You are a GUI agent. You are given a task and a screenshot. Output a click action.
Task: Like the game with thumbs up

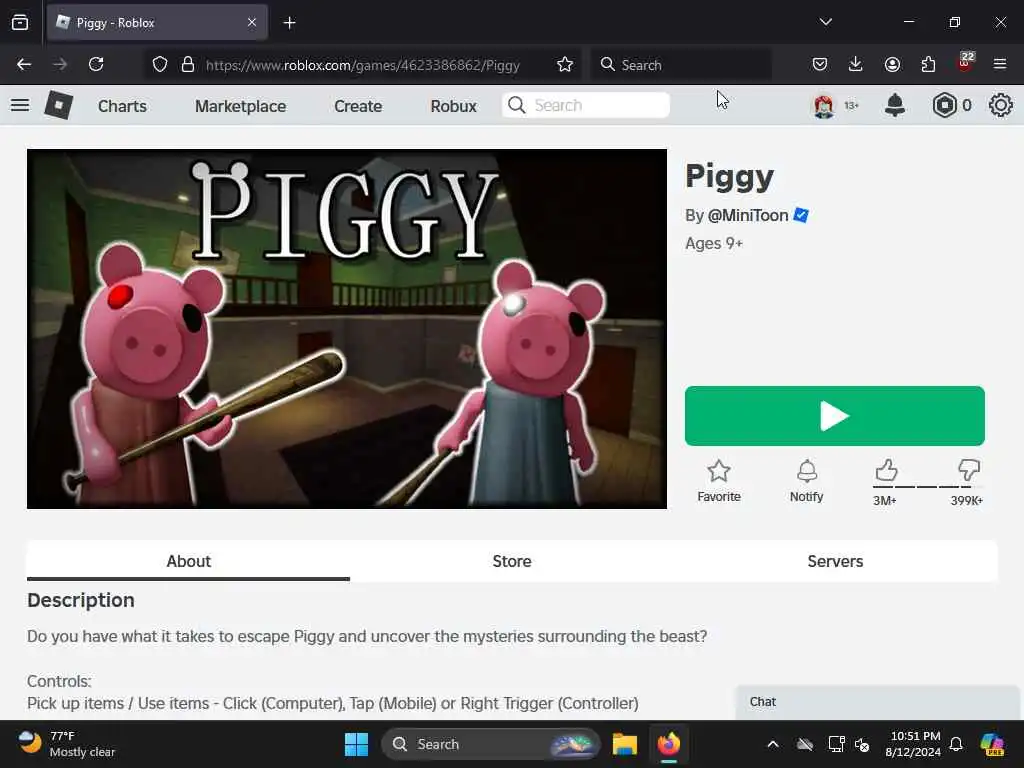coord(886,470)
